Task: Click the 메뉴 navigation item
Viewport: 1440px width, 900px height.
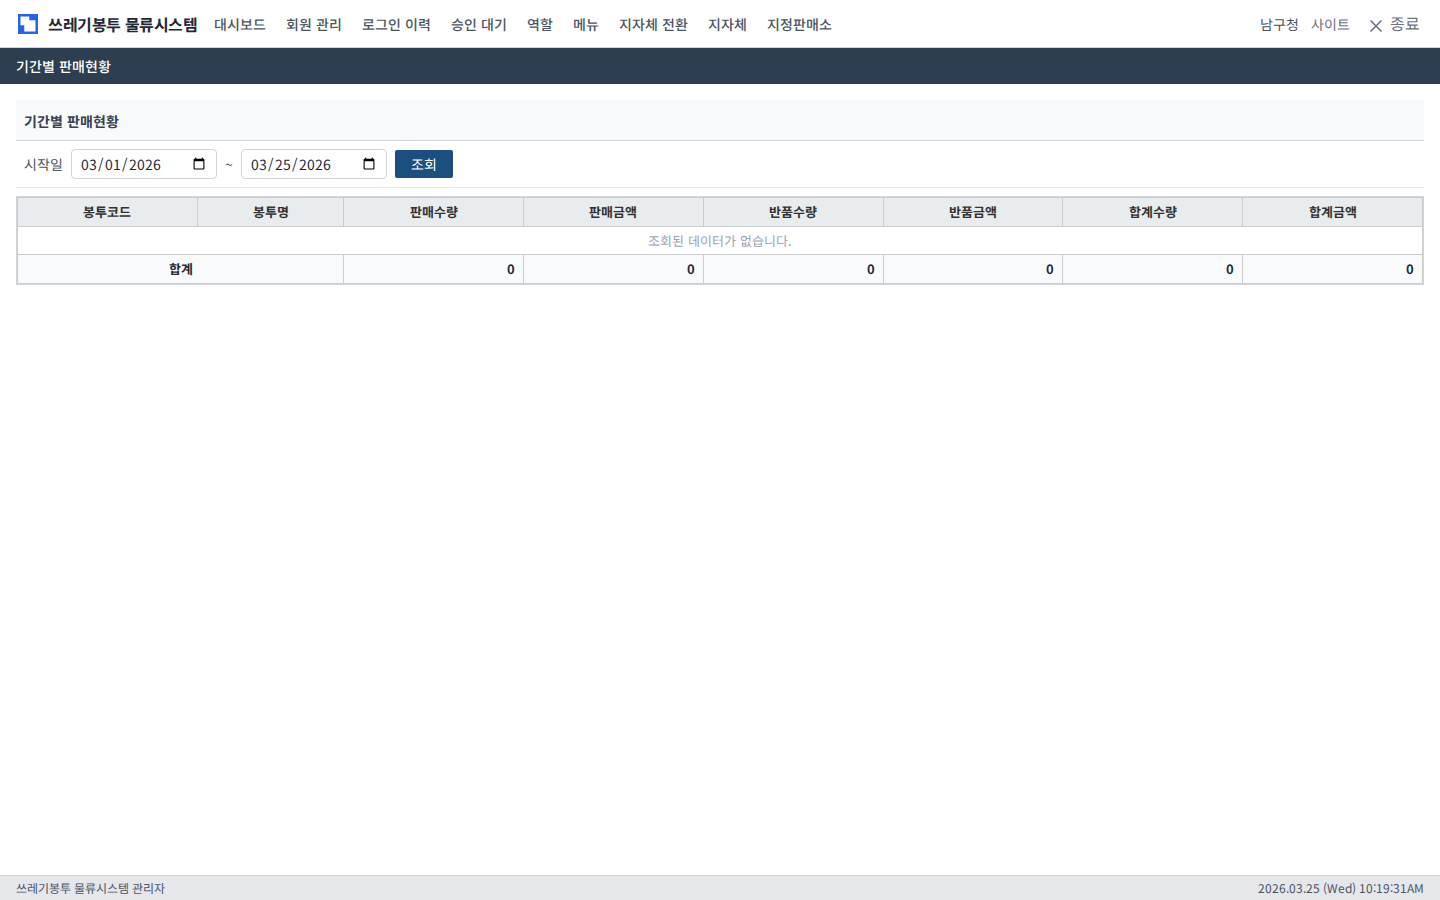Action: [586, 24]
